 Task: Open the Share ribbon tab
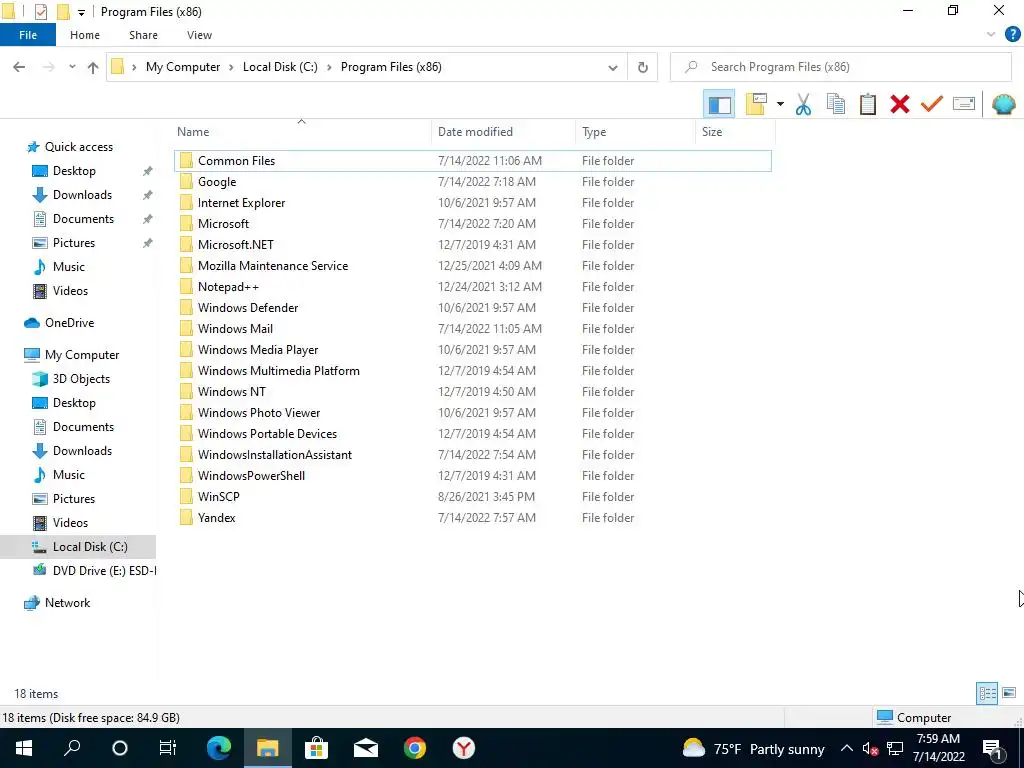[143, 35]
